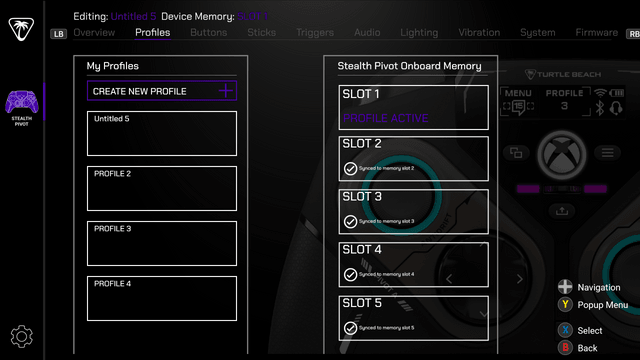The height and width of the screenshot is (360, 640).
Task: Click the CREATE NEW PROFILE button
Action: [x=162, y=91]
